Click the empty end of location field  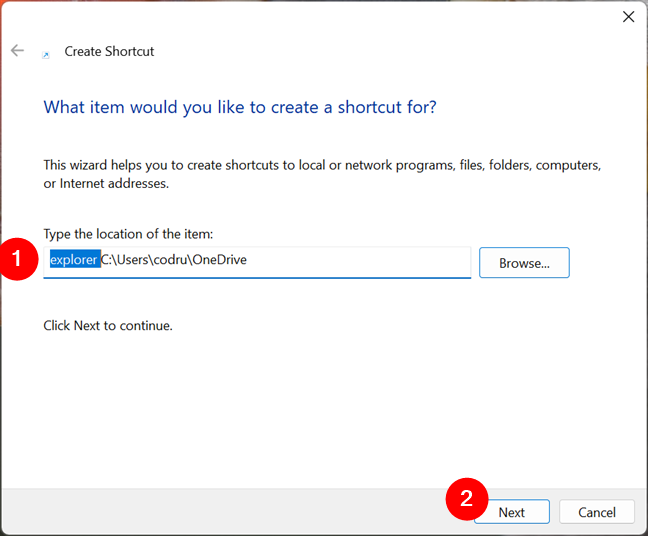coord(358,261)
